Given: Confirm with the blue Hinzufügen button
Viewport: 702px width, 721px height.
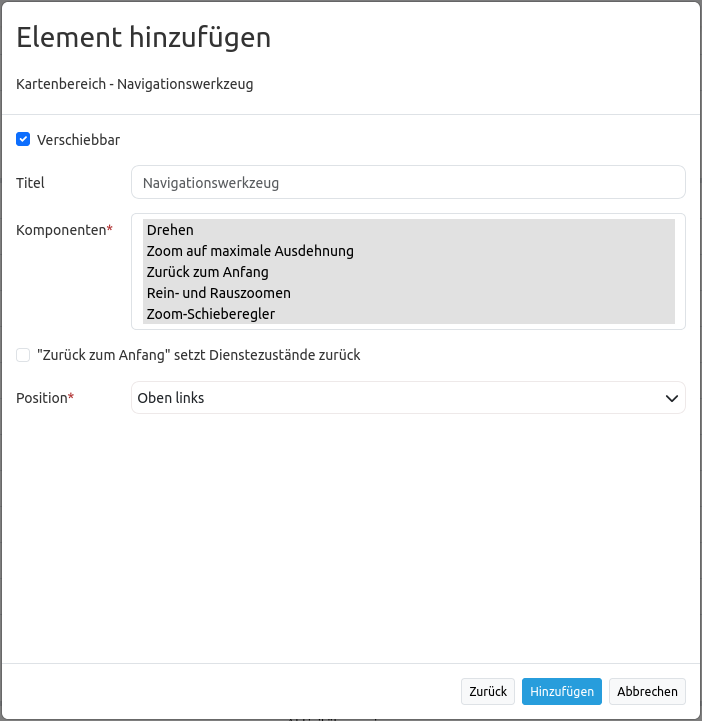Looking at the screenshot, I should tap(561, 691).
